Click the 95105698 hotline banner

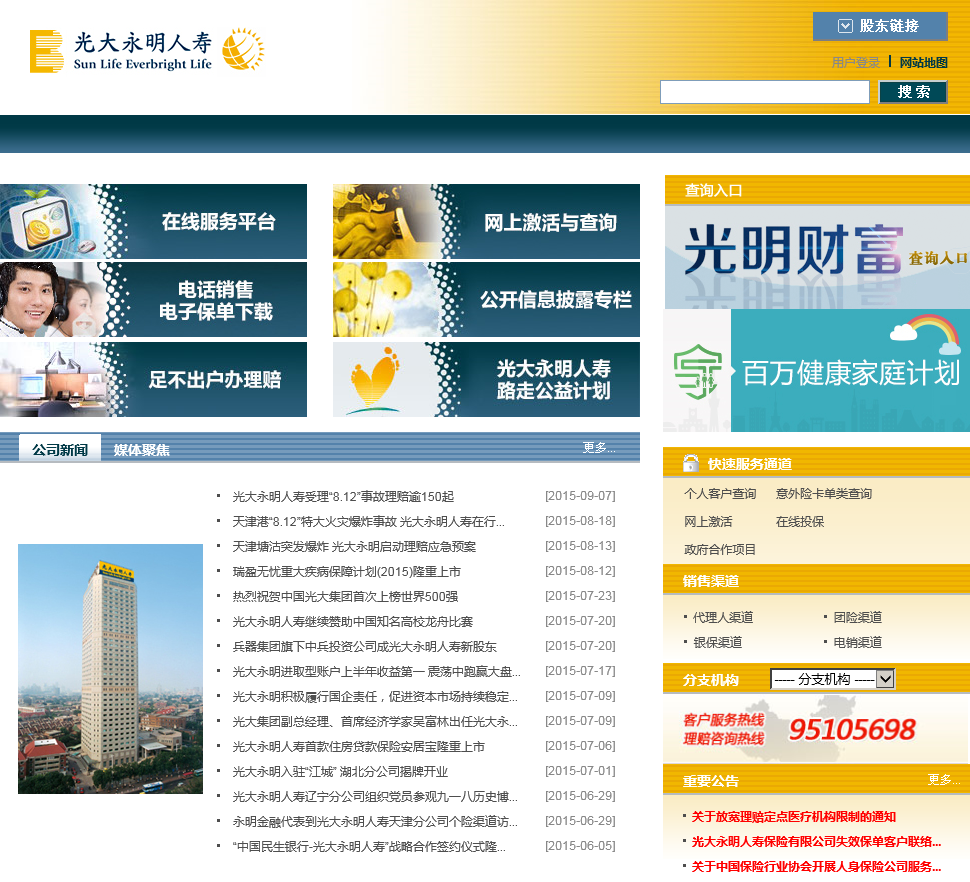click(815, 728)
